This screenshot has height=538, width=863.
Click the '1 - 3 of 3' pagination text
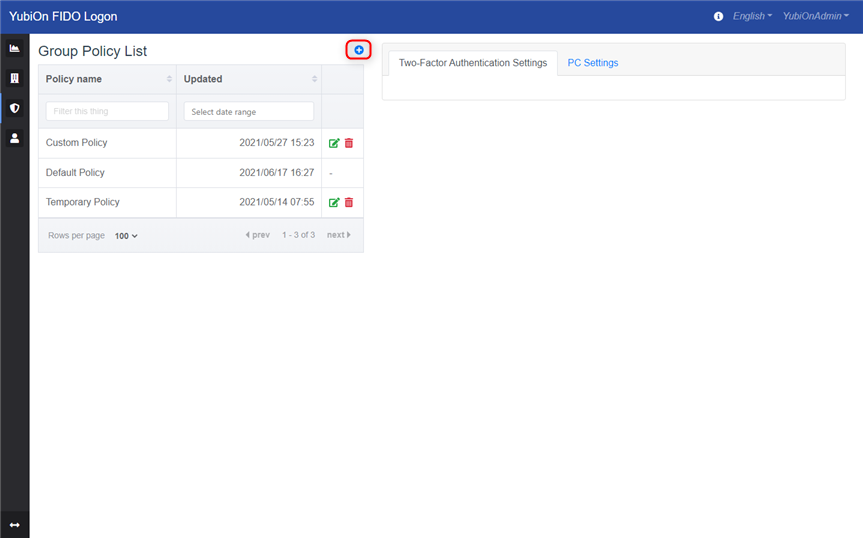[298, 235]
